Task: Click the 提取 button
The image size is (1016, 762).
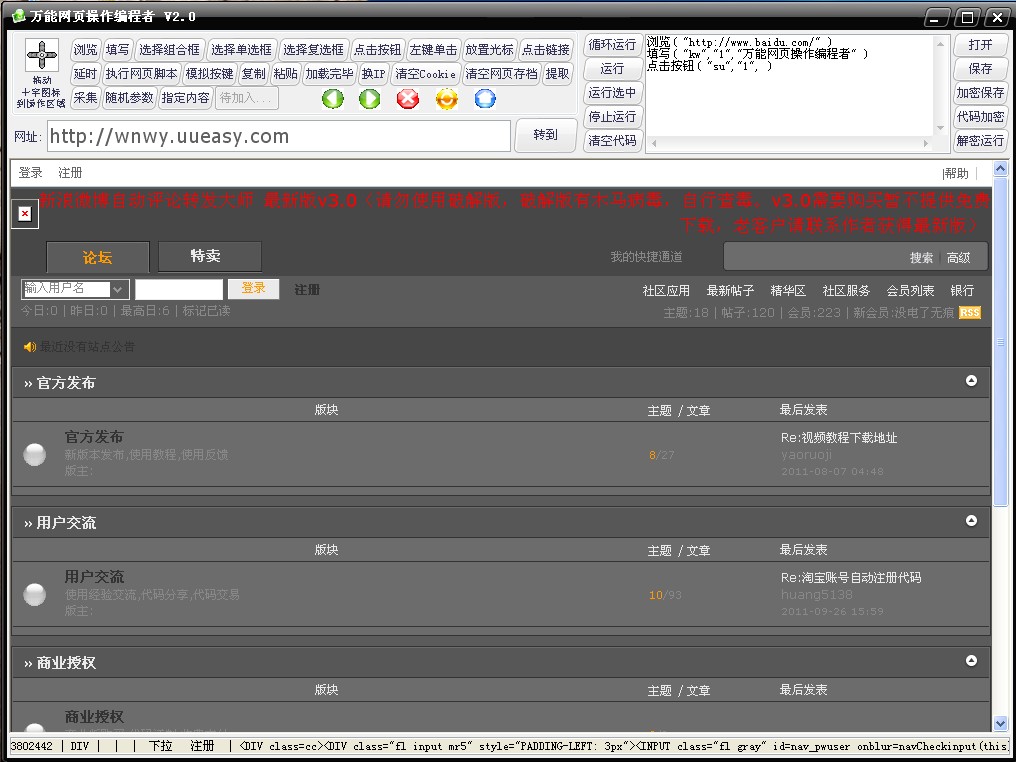Action: click(557, 74)
